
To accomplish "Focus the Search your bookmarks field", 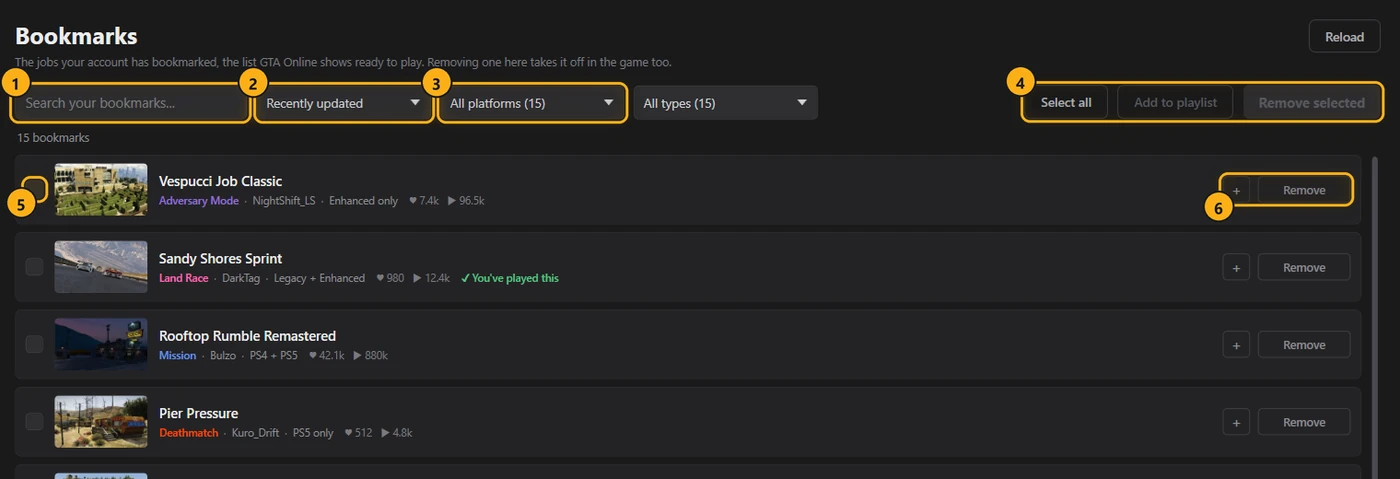I will [x=130, y=103].
